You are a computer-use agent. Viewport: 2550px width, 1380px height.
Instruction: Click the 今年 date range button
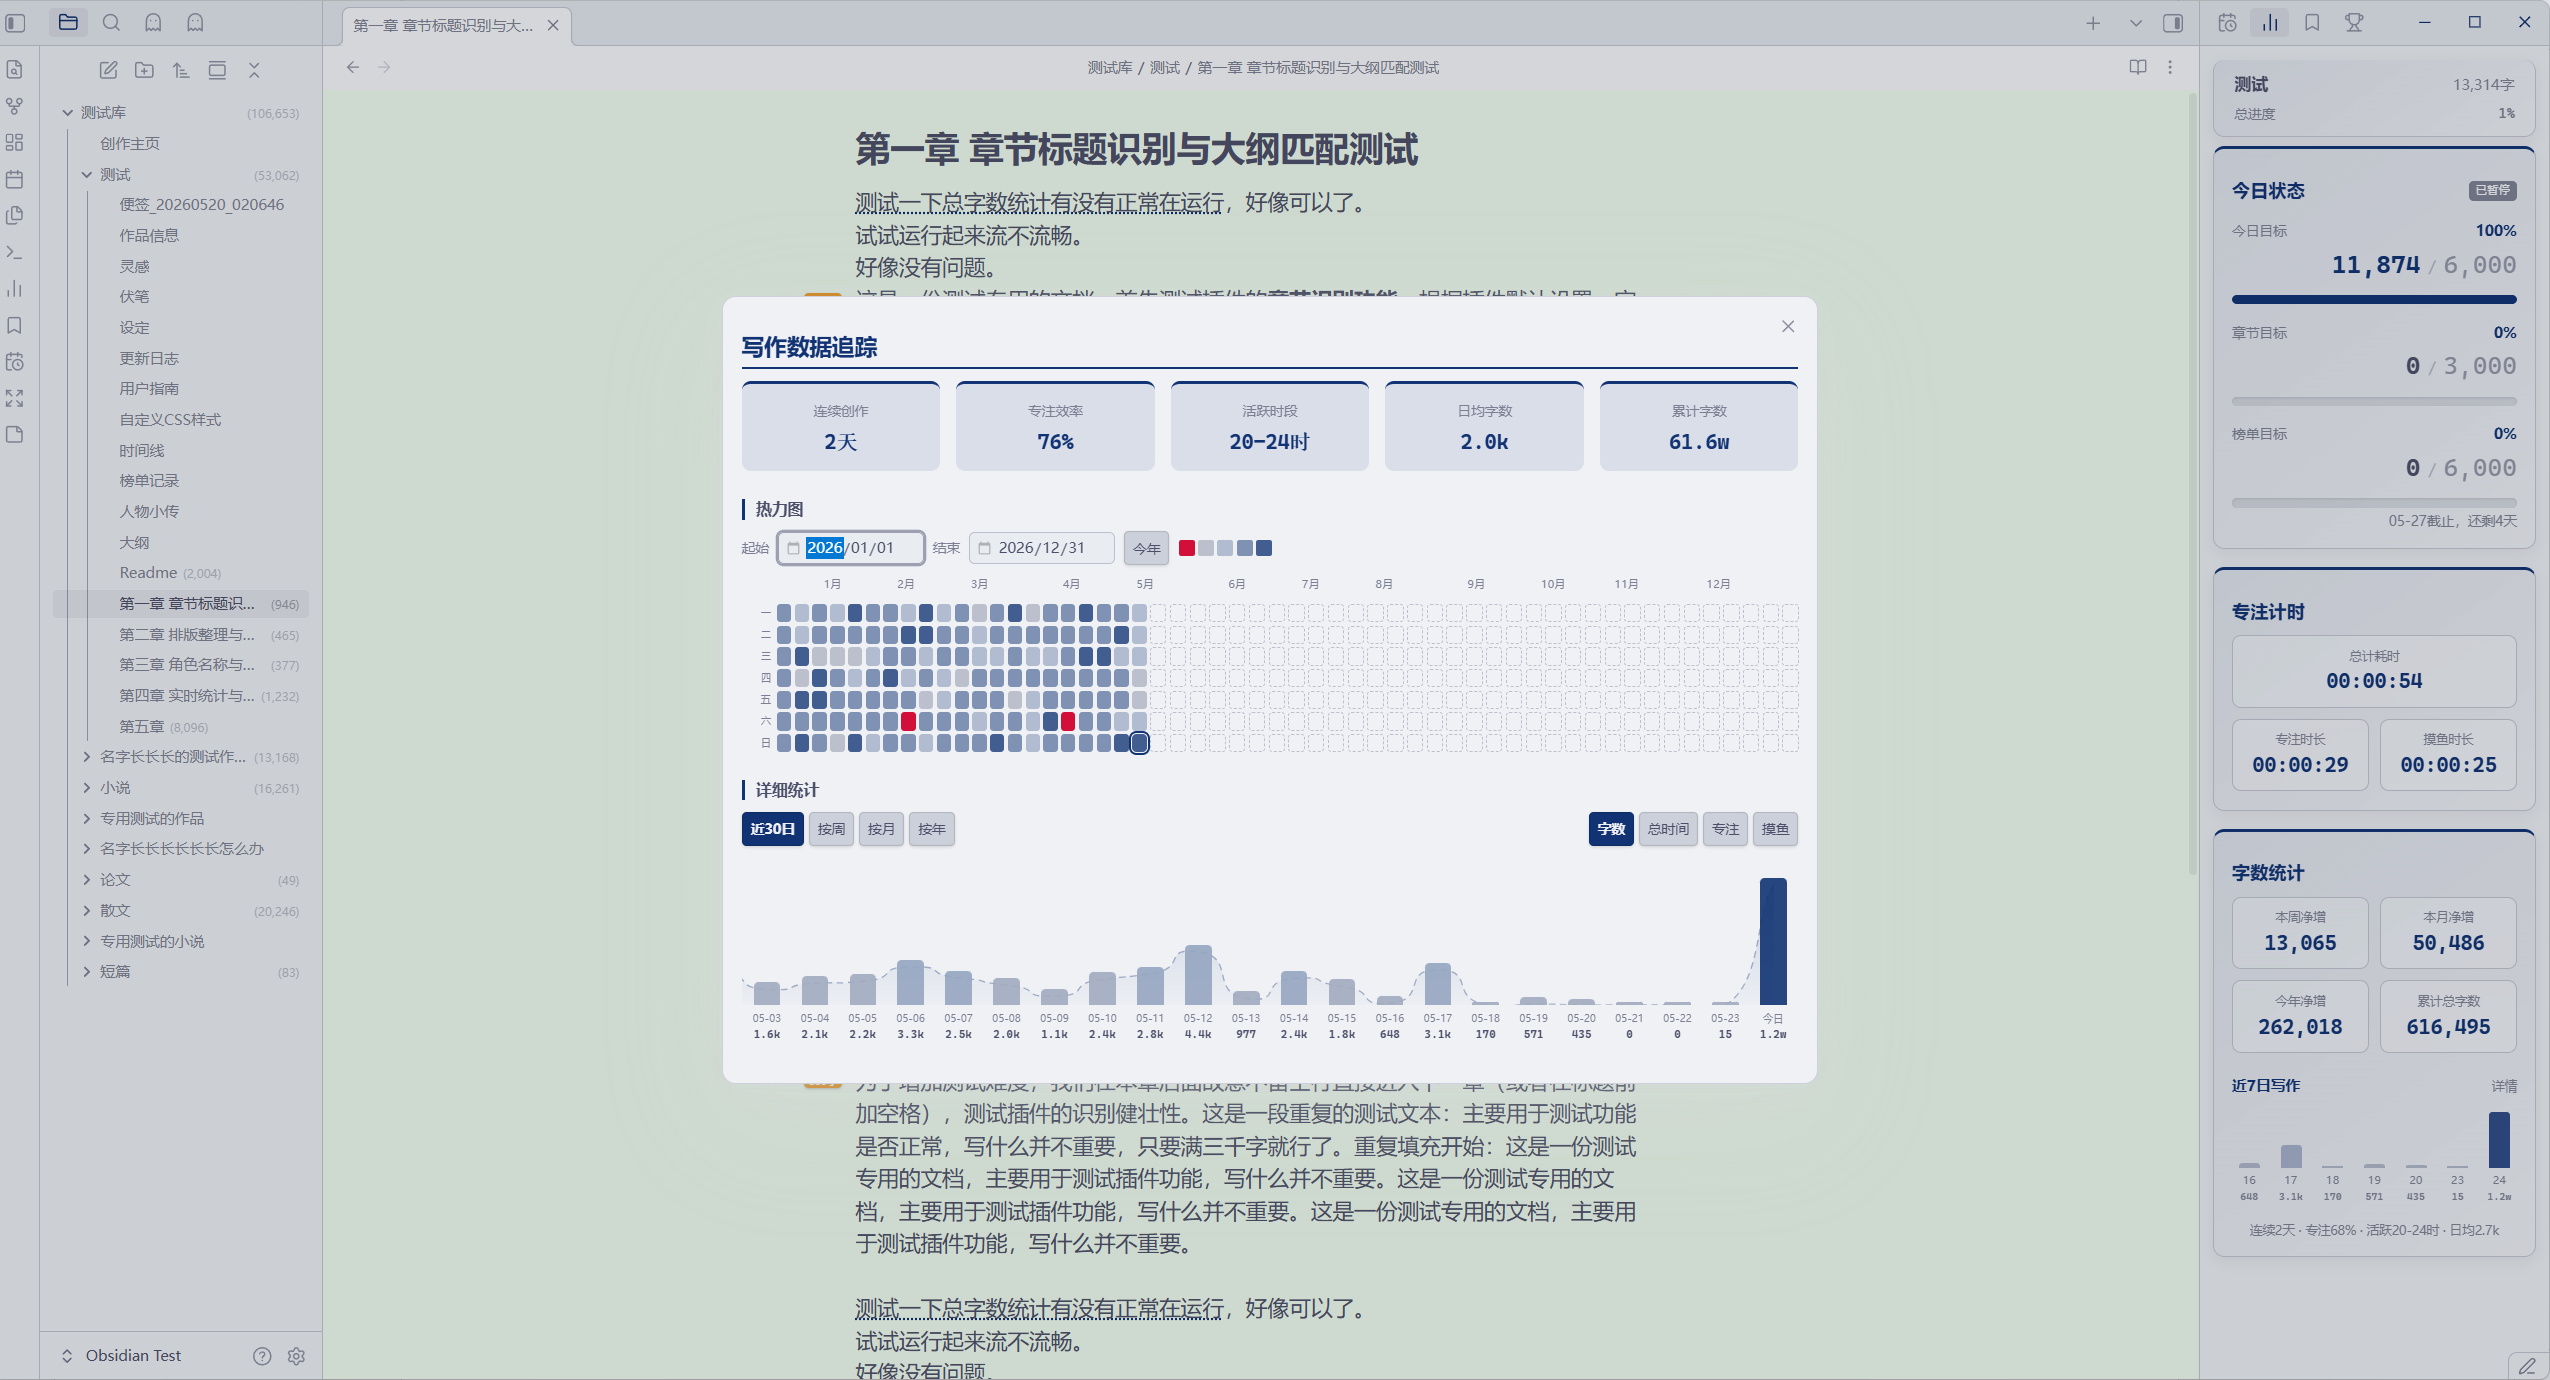(1147, 548)
